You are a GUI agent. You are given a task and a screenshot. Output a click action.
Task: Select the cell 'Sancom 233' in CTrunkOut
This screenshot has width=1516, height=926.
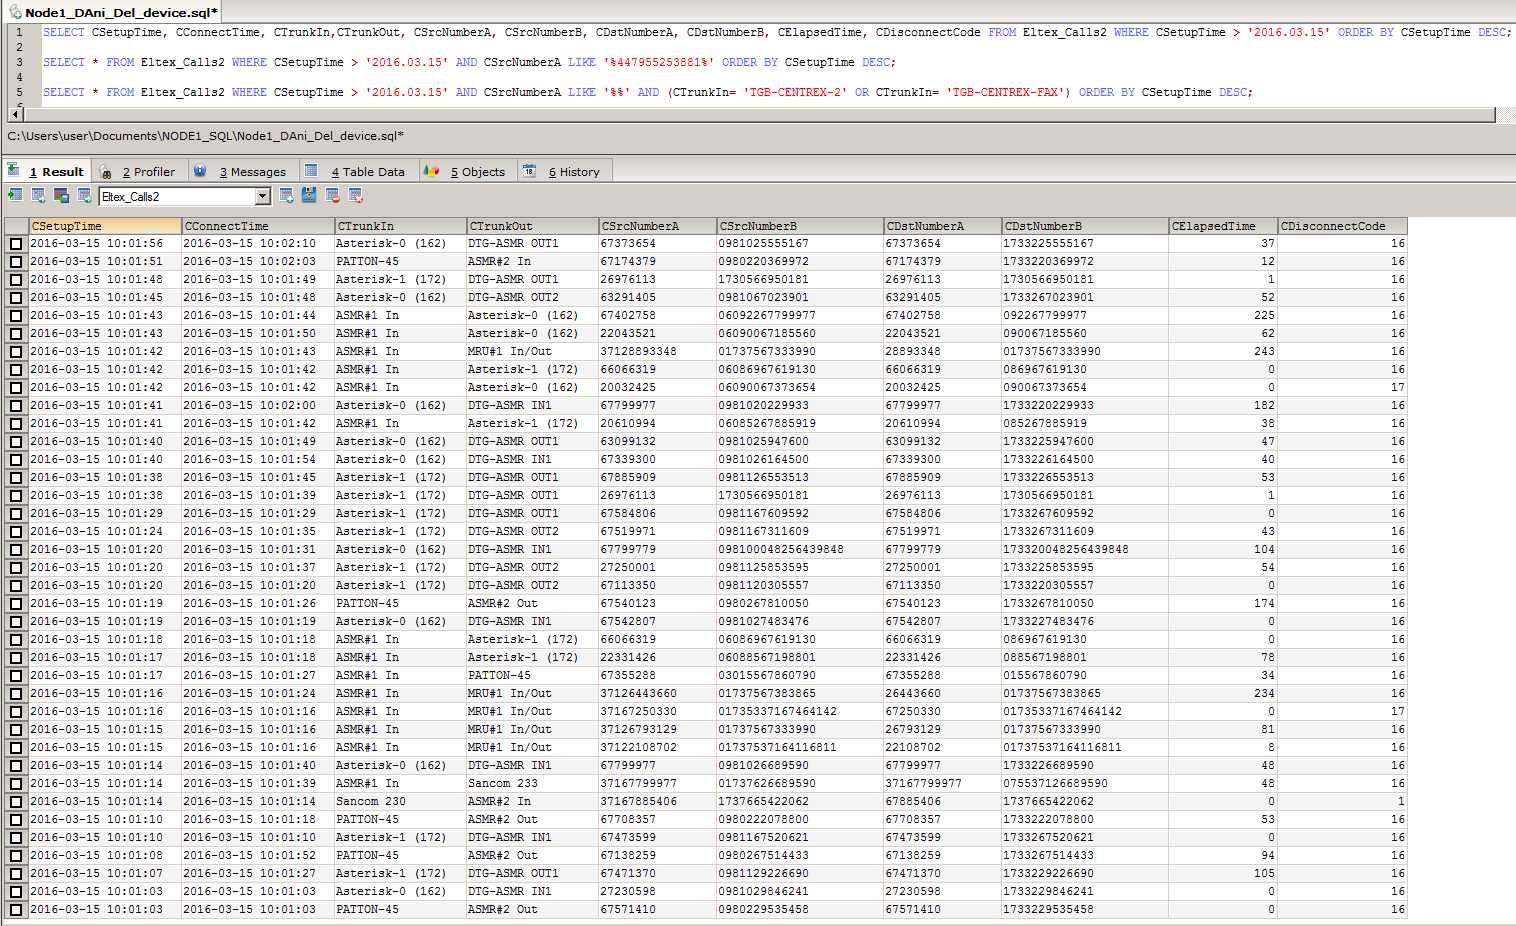[x=532, y=784]
